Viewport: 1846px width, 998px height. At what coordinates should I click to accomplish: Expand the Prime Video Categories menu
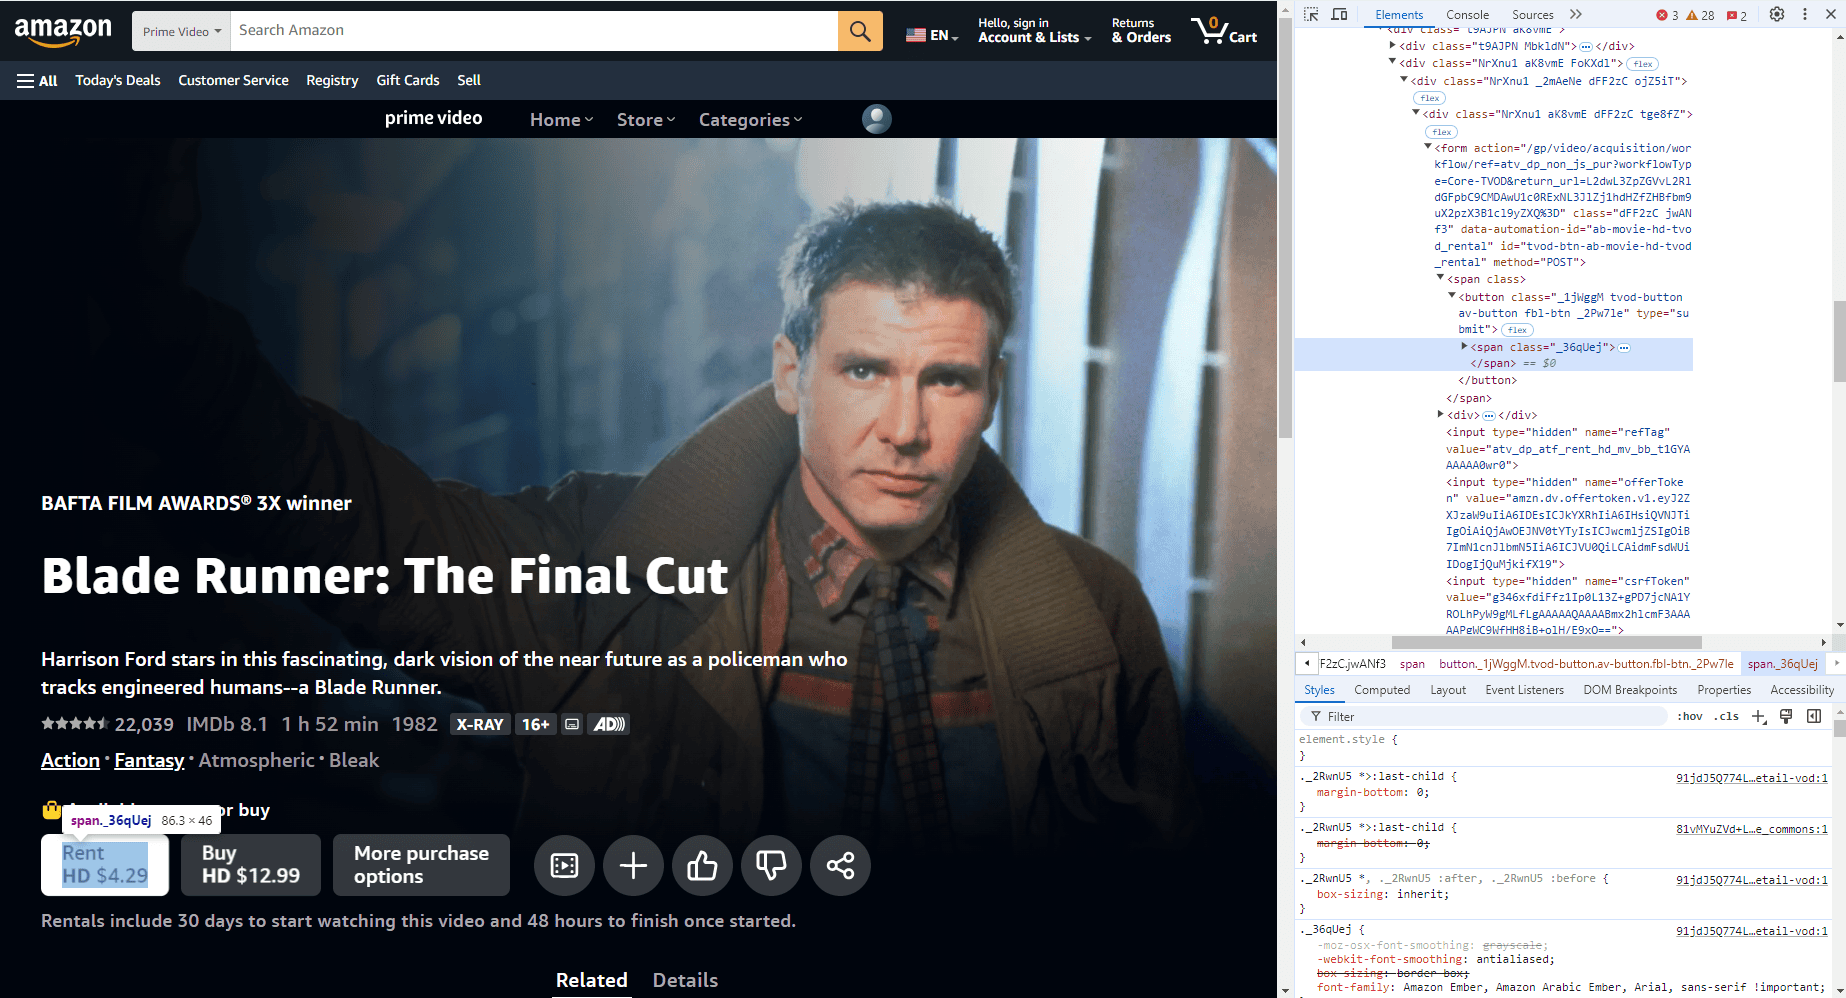click(x=750, y=120)
